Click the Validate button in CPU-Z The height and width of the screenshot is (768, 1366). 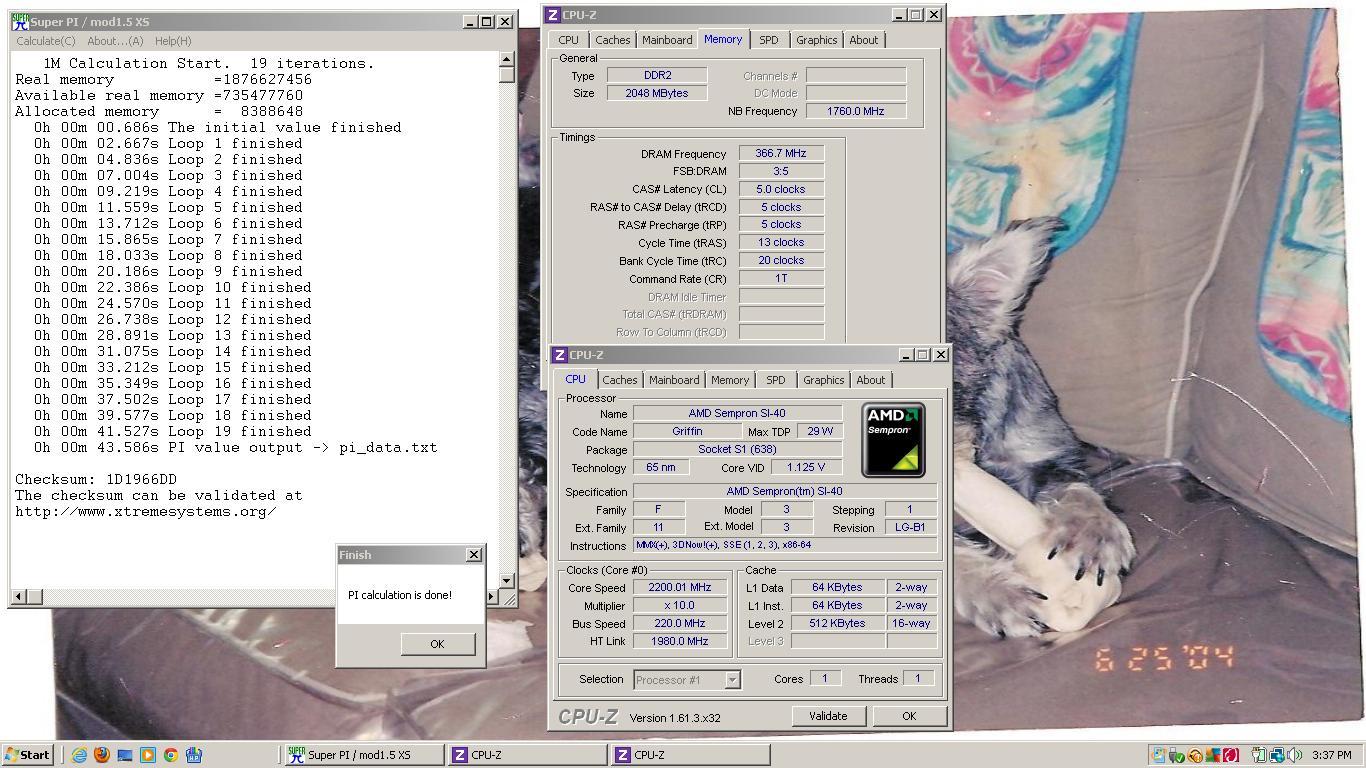(828, 716)
